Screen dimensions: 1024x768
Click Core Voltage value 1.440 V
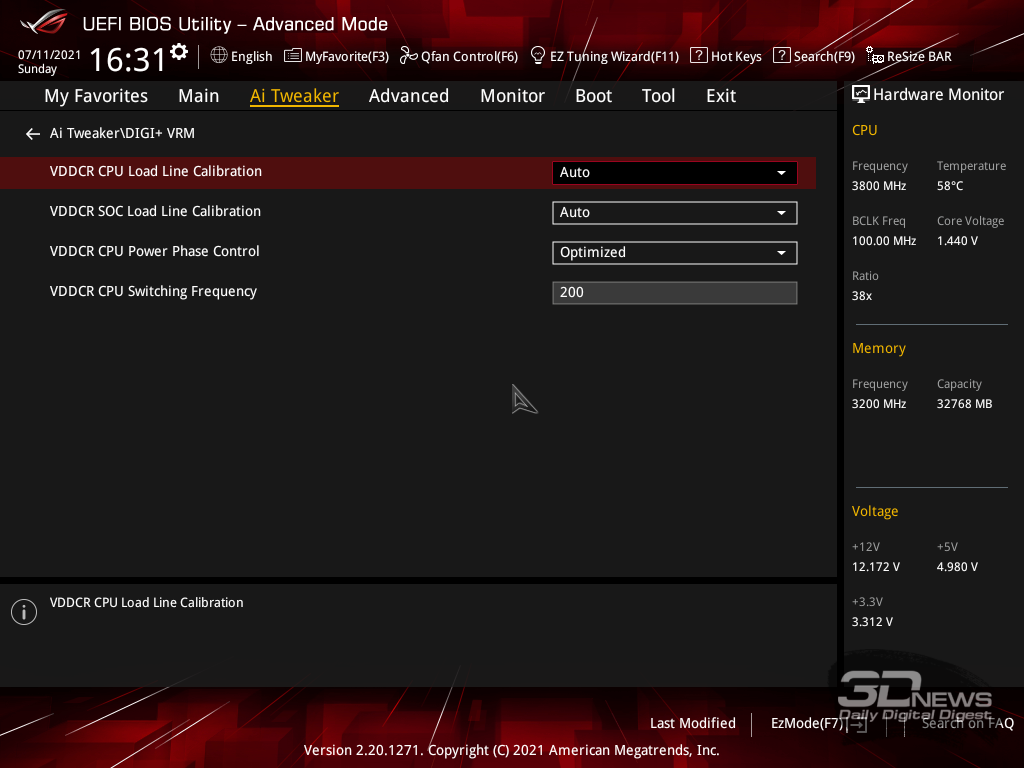[957, 241]
